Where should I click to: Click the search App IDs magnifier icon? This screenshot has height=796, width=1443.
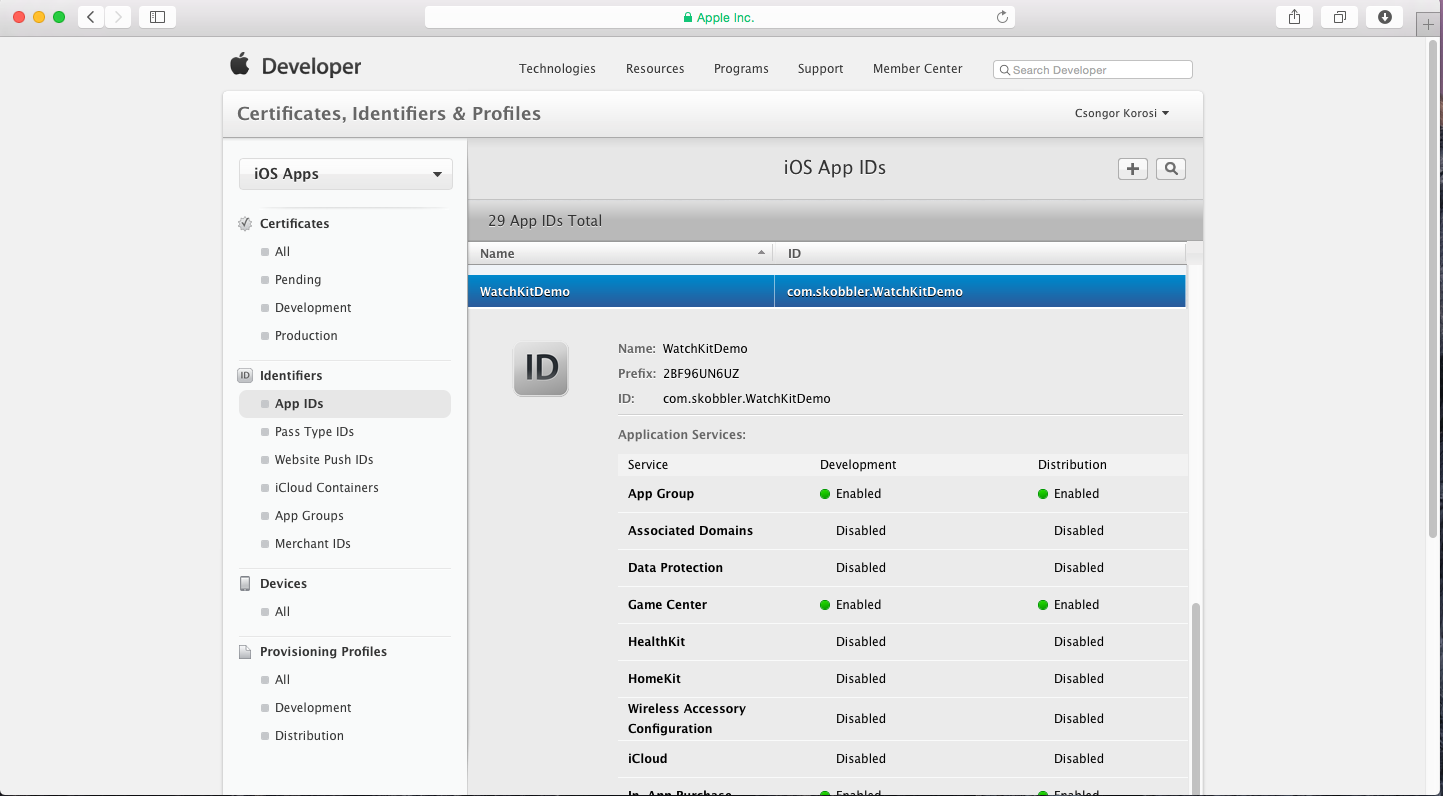coord(1170,169)
